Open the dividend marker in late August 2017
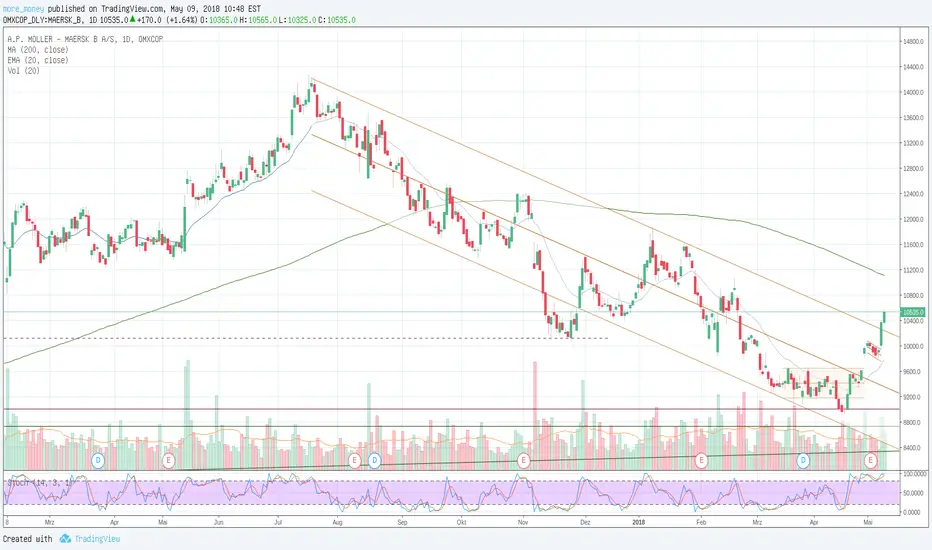 pos(374,460)
